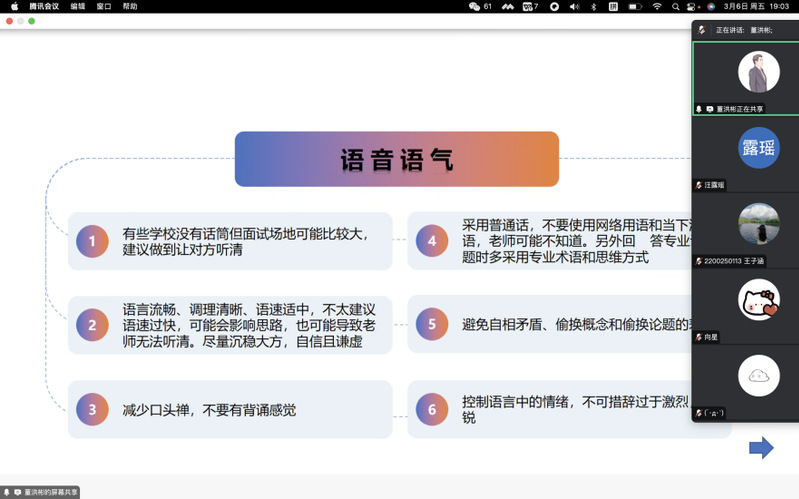
Task: Click the volume icon in the menu bar
Action: click(x=574, y=6)
